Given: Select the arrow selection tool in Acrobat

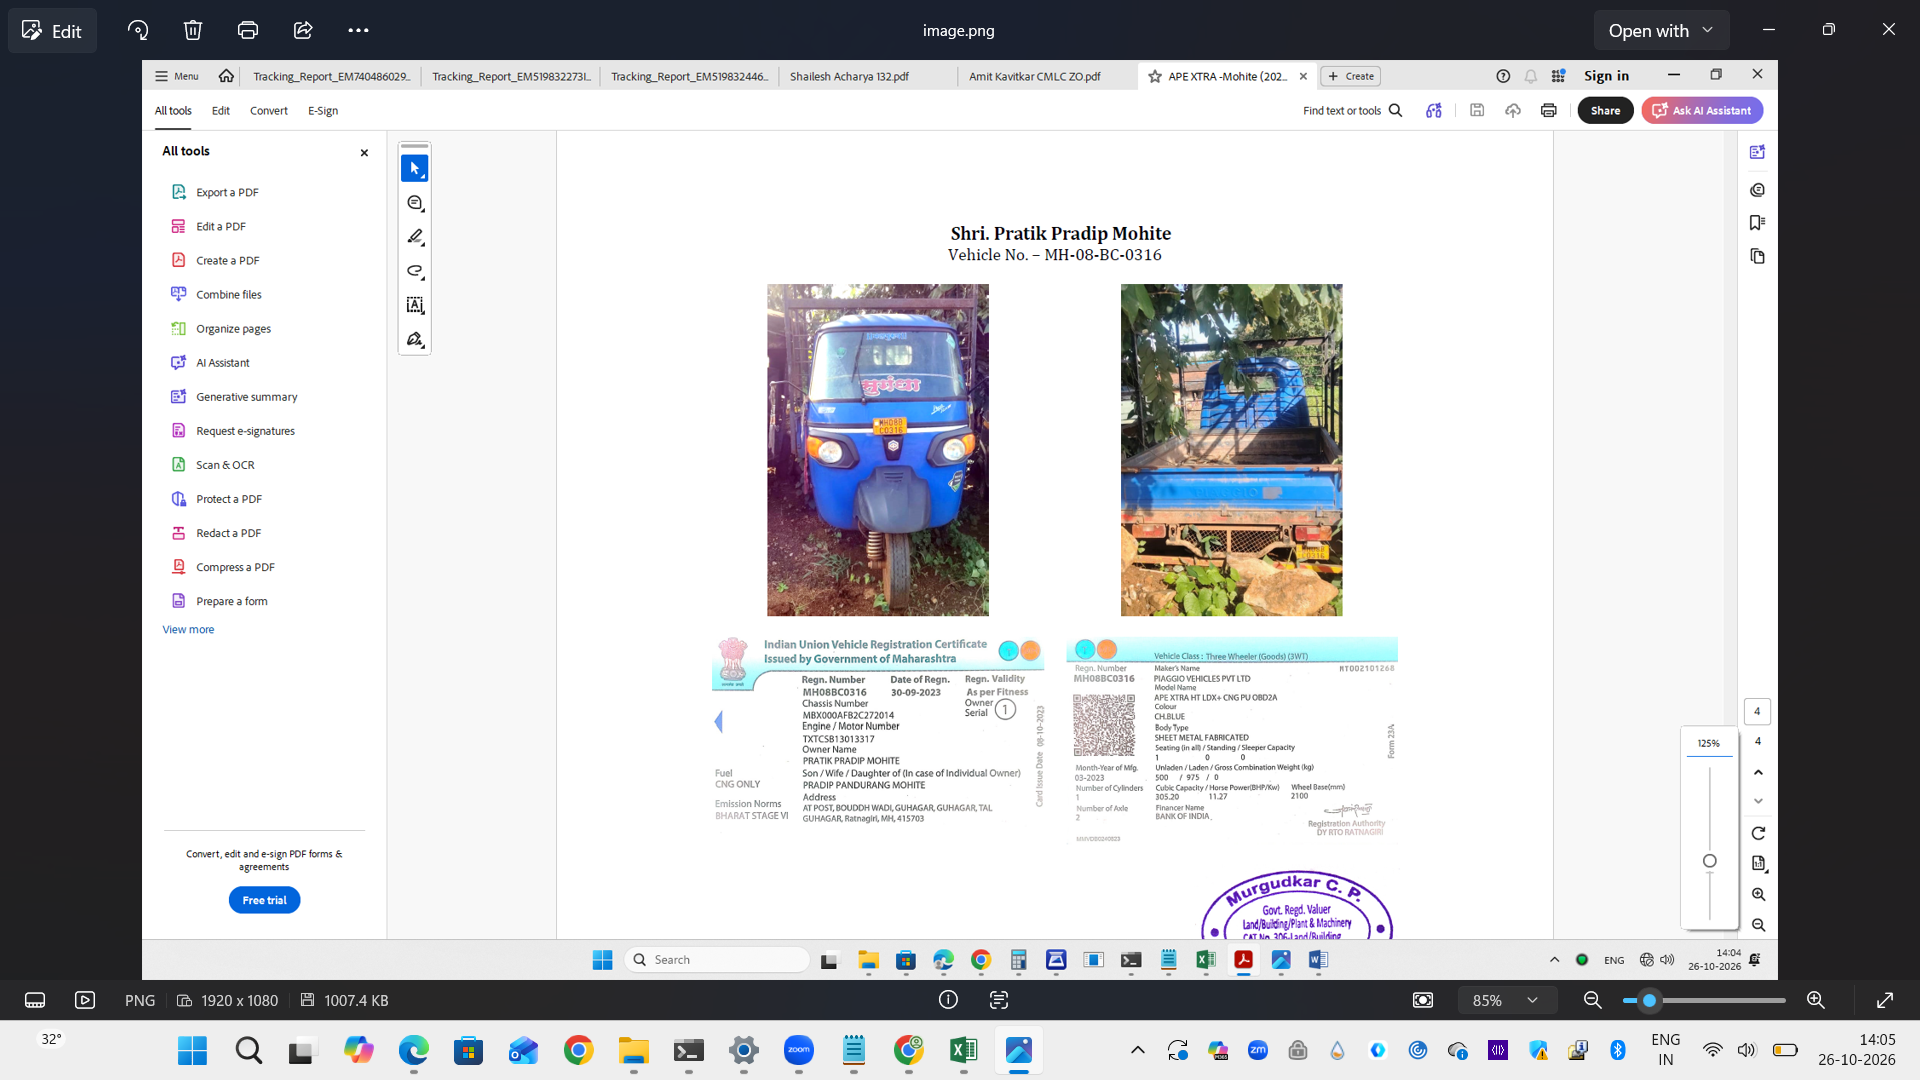Looking at the screenshot, I should (414, 168).
